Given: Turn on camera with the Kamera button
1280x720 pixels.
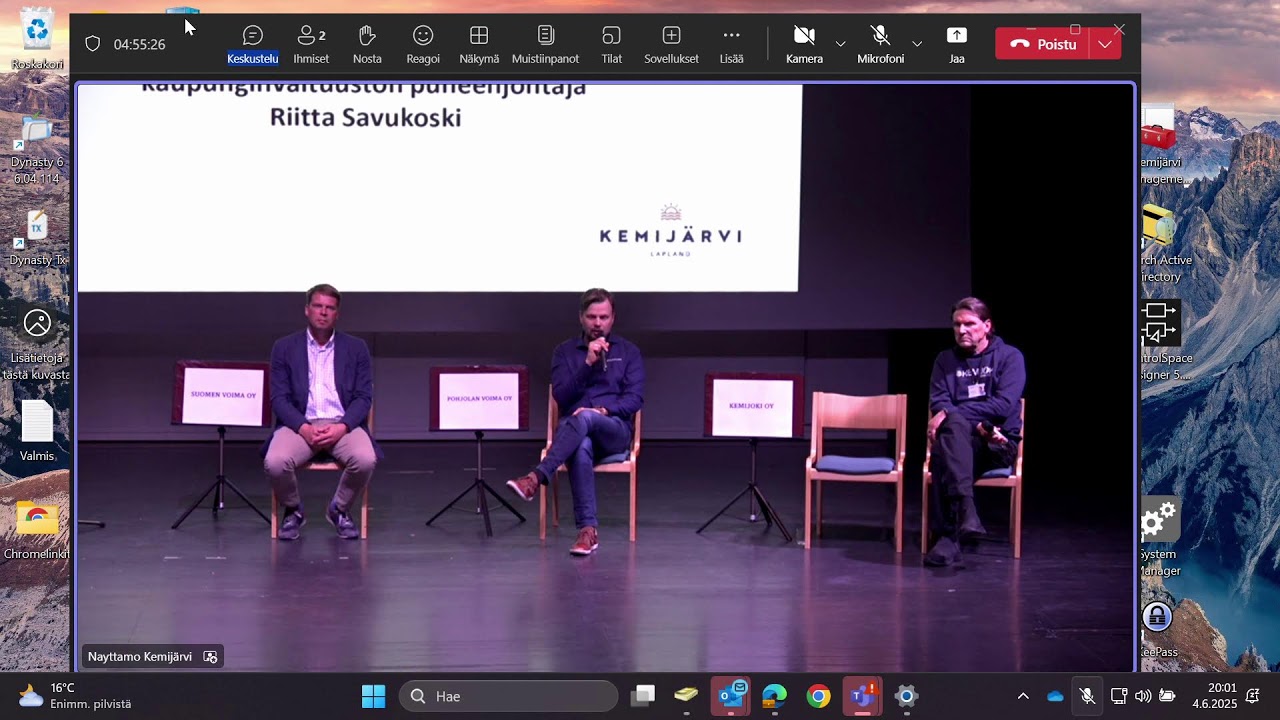Looking at the screenshot, I should click(804, 45).
